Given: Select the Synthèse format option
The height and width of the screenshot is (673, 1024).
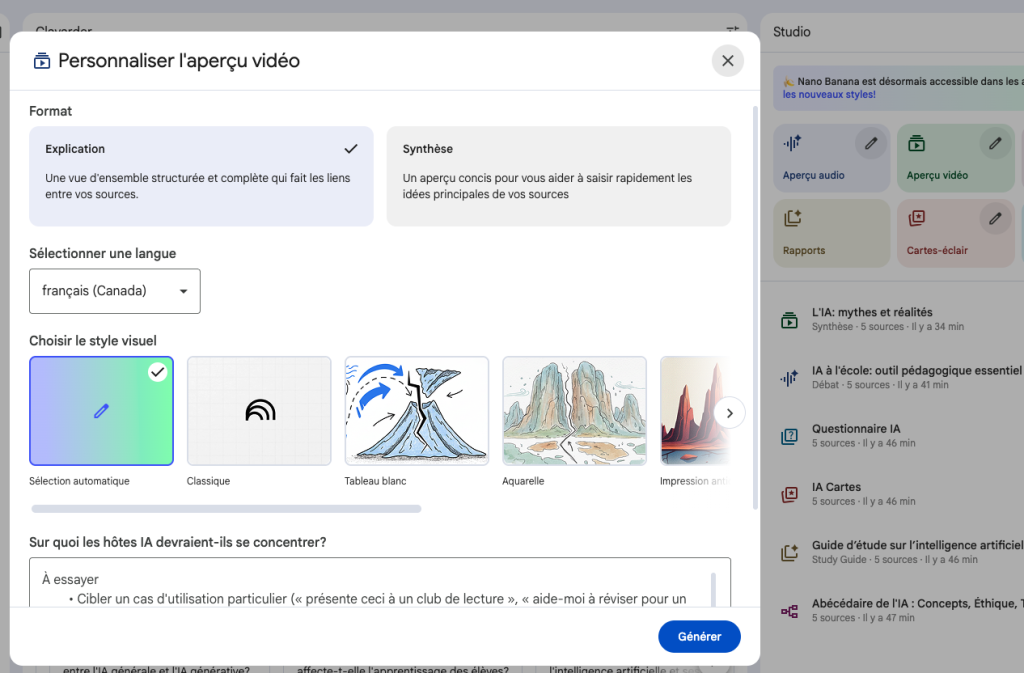Looking at the screenshot, I should point(558,176).
